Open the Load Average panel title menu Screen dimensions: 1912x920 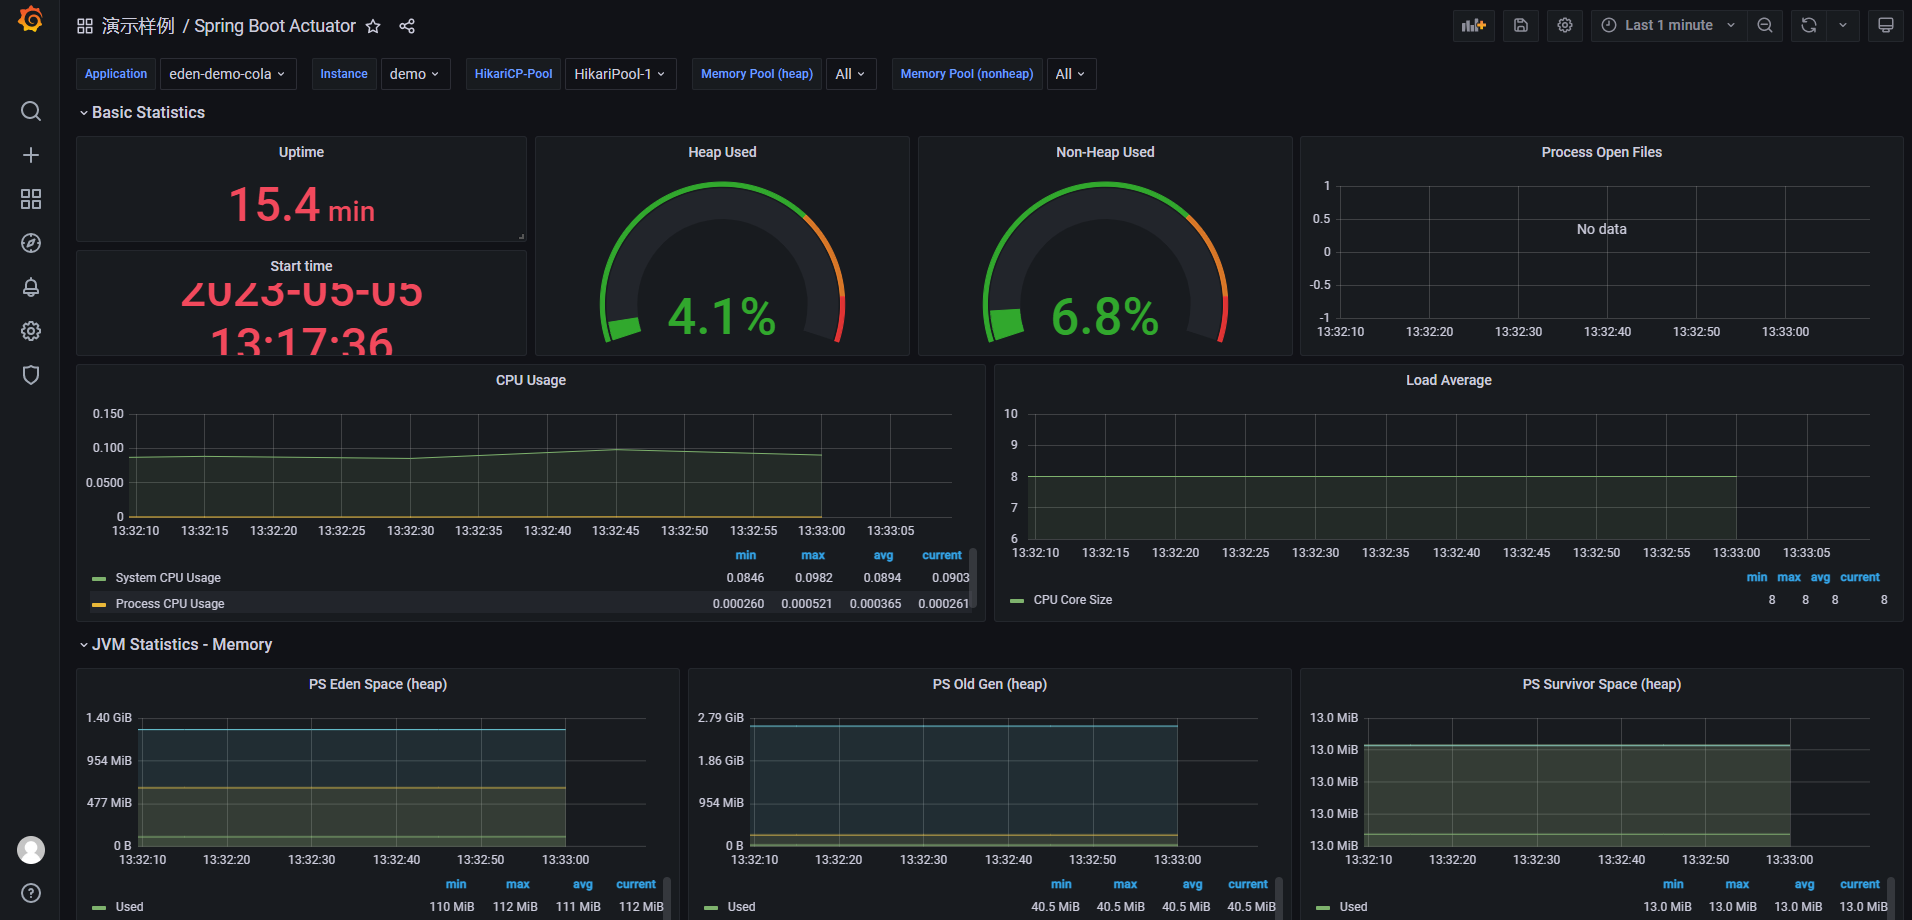(x=1448, y=380)
